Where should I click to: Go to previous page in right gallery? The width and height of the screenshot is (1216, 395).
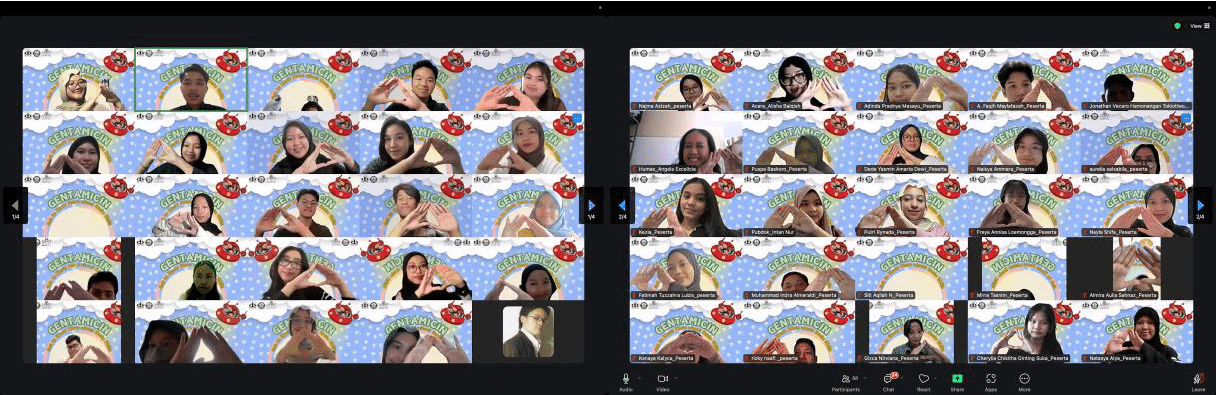(622, 206)
